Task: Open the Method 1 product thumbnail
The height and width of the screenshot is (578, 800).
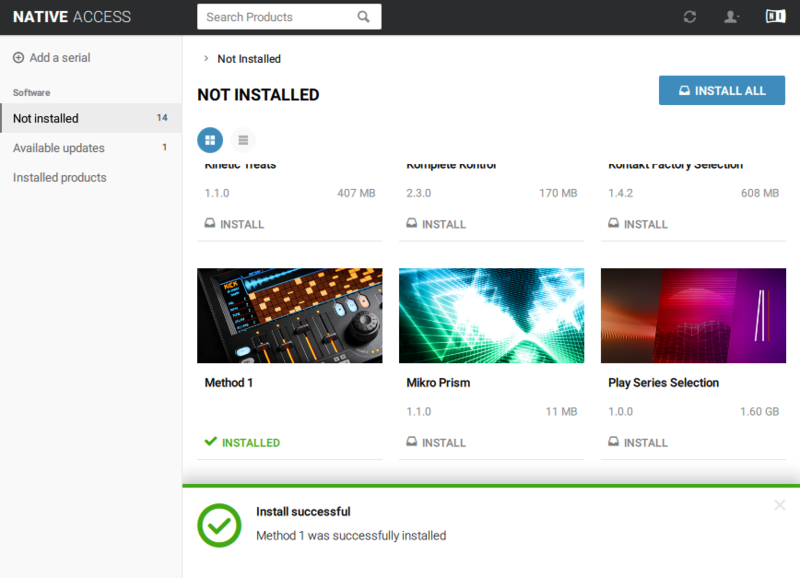Action: (290, 315)
